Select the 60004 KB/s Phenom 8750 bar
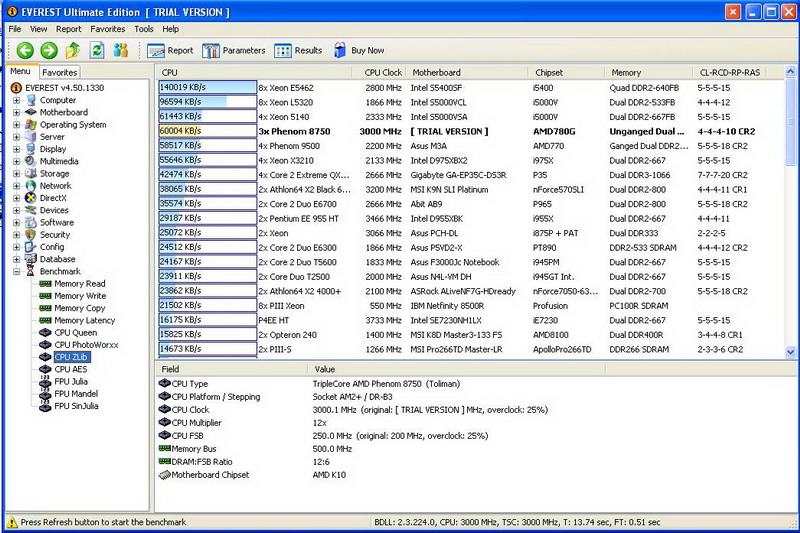 pos(208,131)
